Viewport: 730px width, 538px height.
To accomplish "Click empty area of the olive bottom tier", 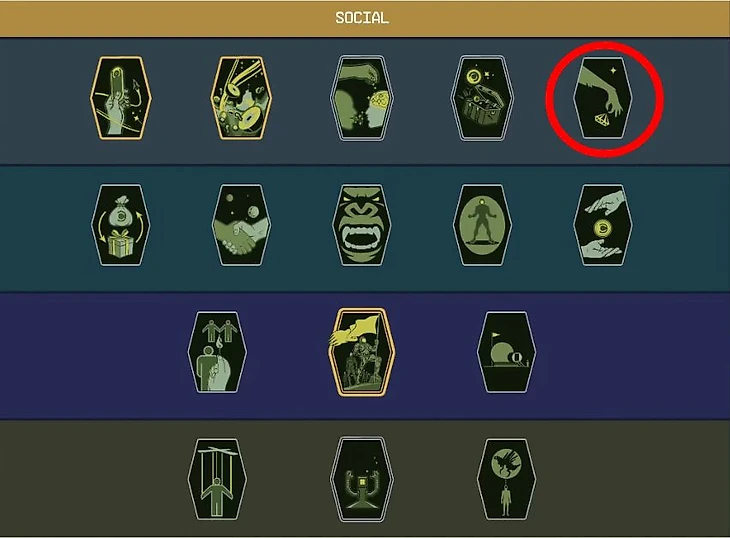I will pos(93,479).
